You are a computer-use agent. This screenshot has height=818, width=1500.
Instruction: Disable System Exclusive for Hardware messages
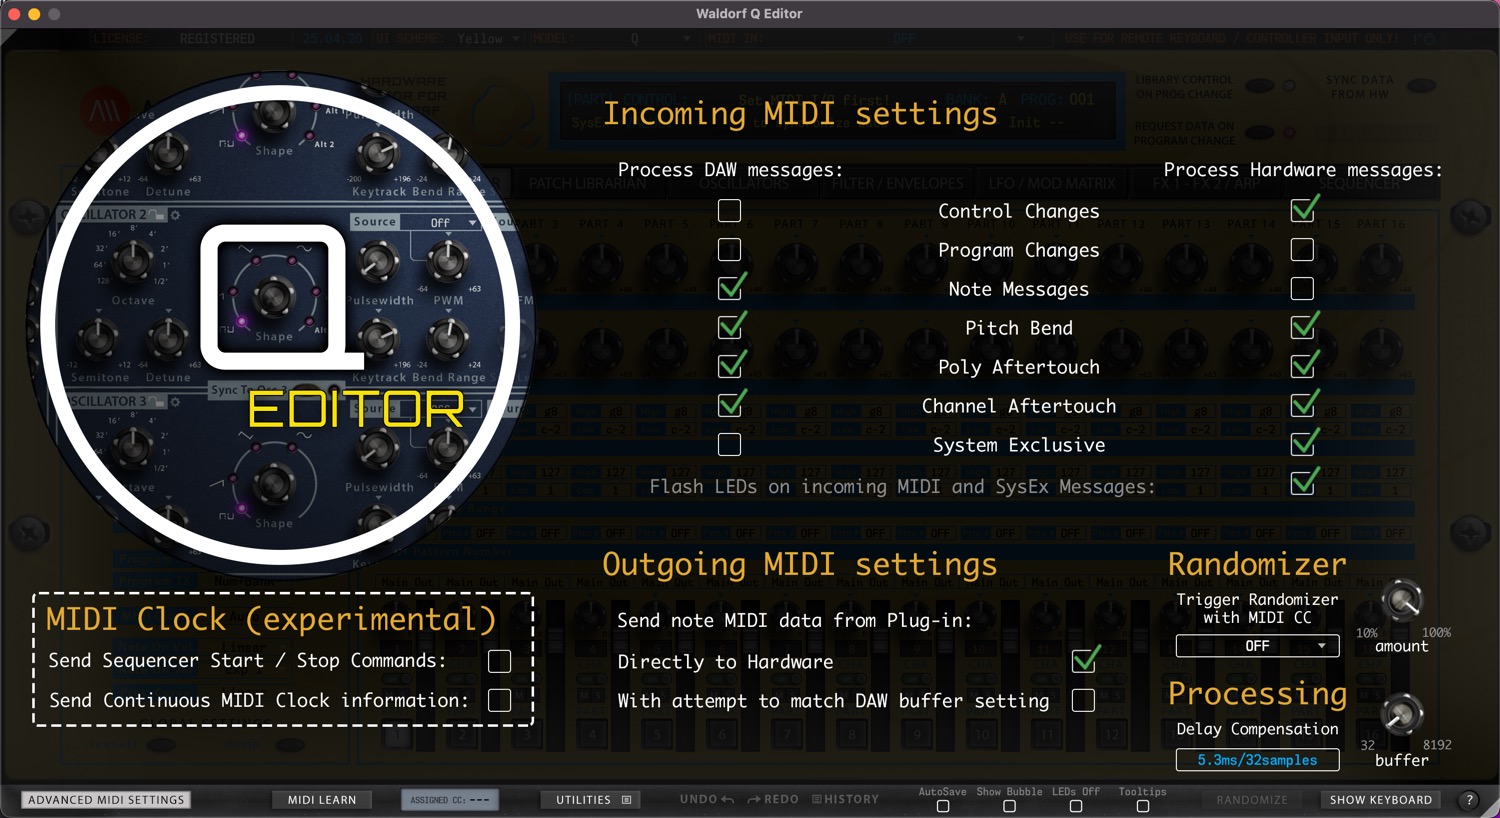[x=1302, y=445]
